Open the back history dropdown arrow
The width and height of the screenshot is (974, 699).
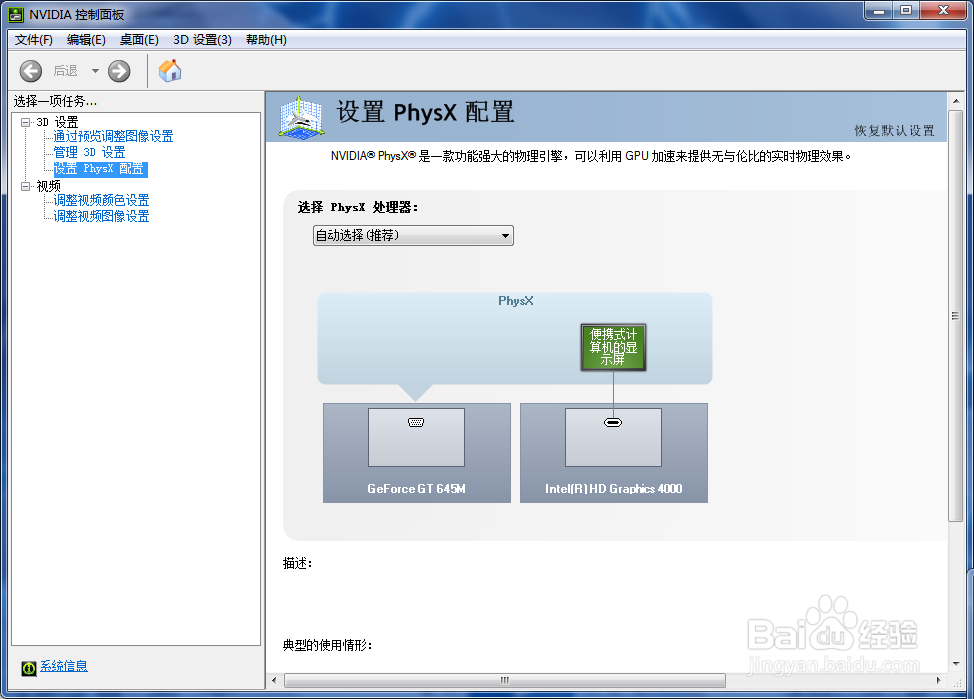pos(95,71)
